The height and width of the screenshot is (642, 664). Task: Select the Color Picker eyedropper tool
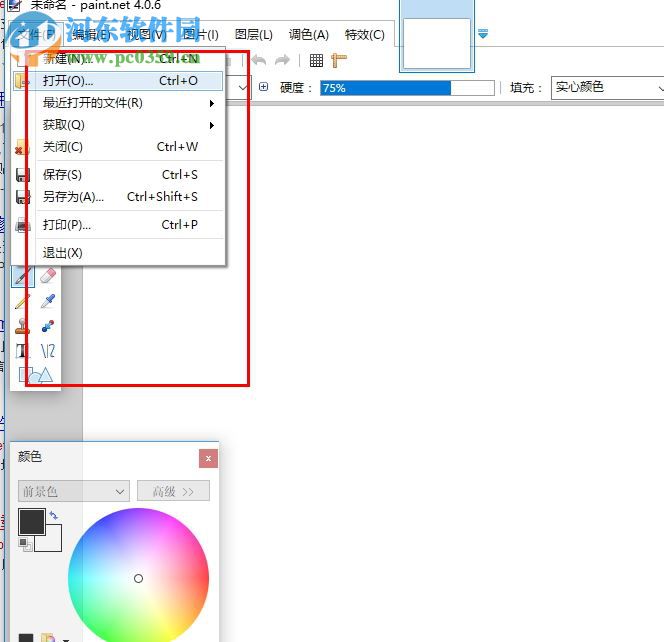(48, 301)
